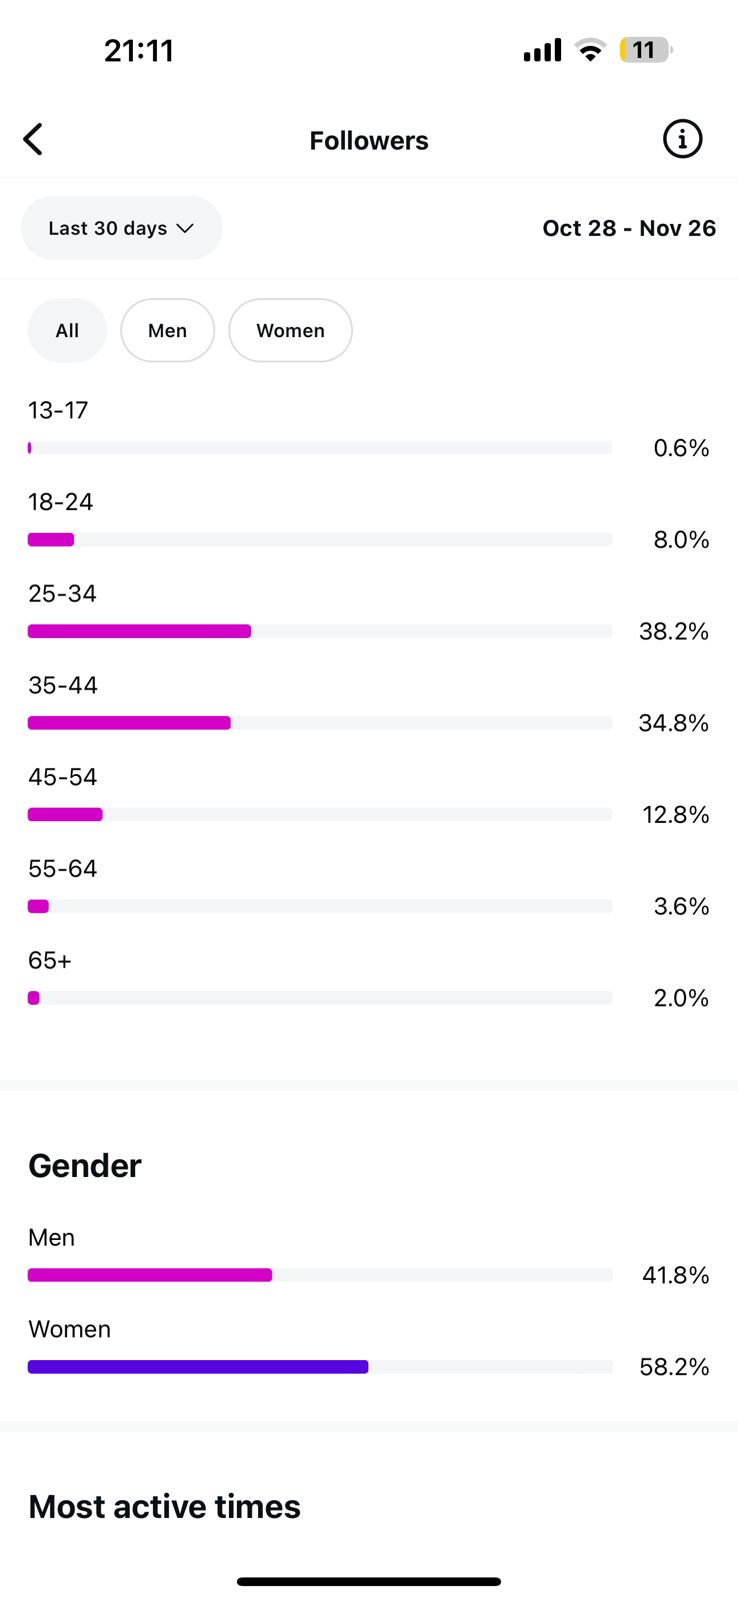Filter followers by Women

(290, 331)
